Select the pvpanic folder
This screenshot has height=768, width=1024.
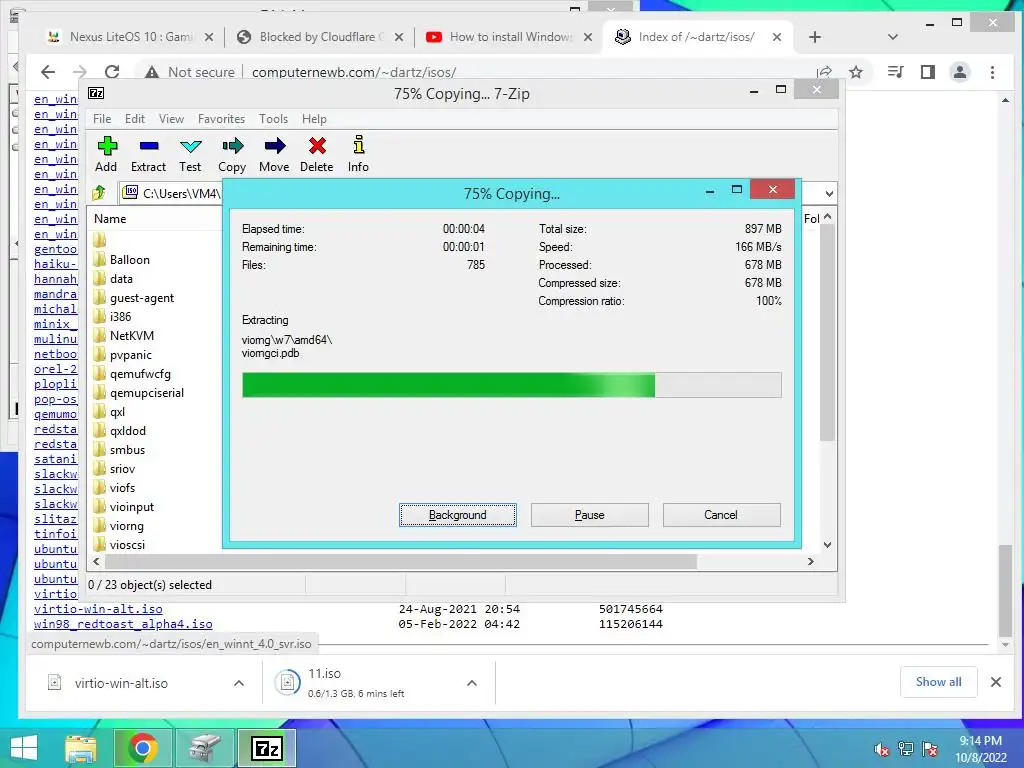point(131,355)
